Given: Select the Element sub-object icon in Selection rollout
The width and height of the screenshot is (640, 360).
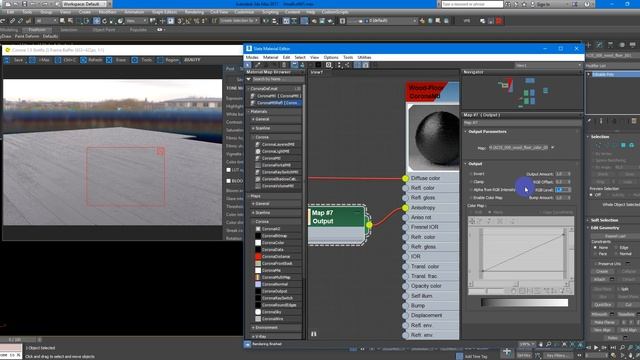Looking at the screenshot, I should coord(631,145).
